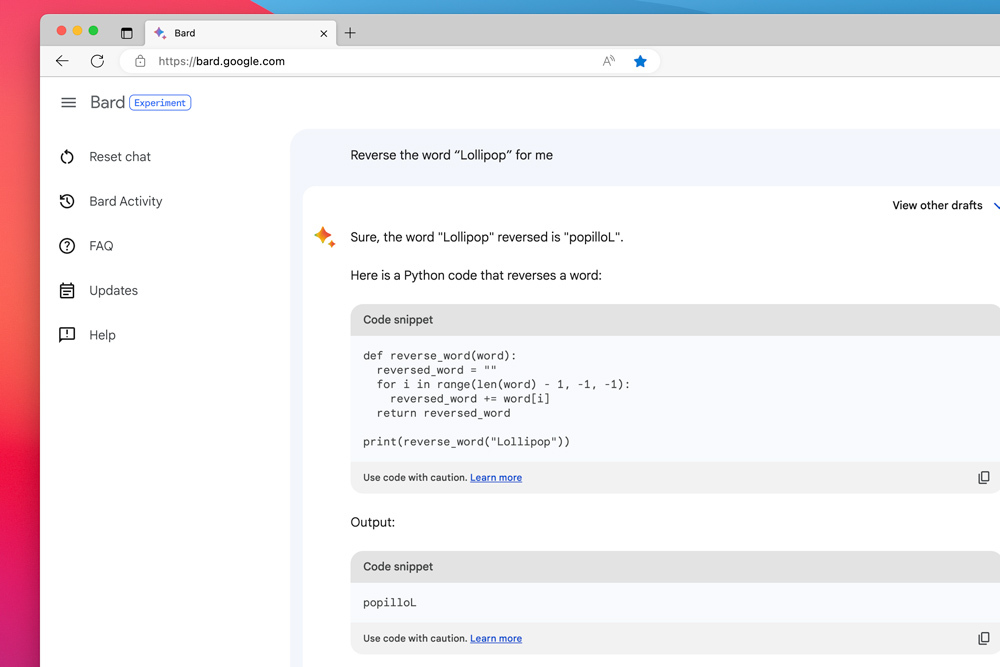Close the Bard browser tab

(x=324, y=34)
